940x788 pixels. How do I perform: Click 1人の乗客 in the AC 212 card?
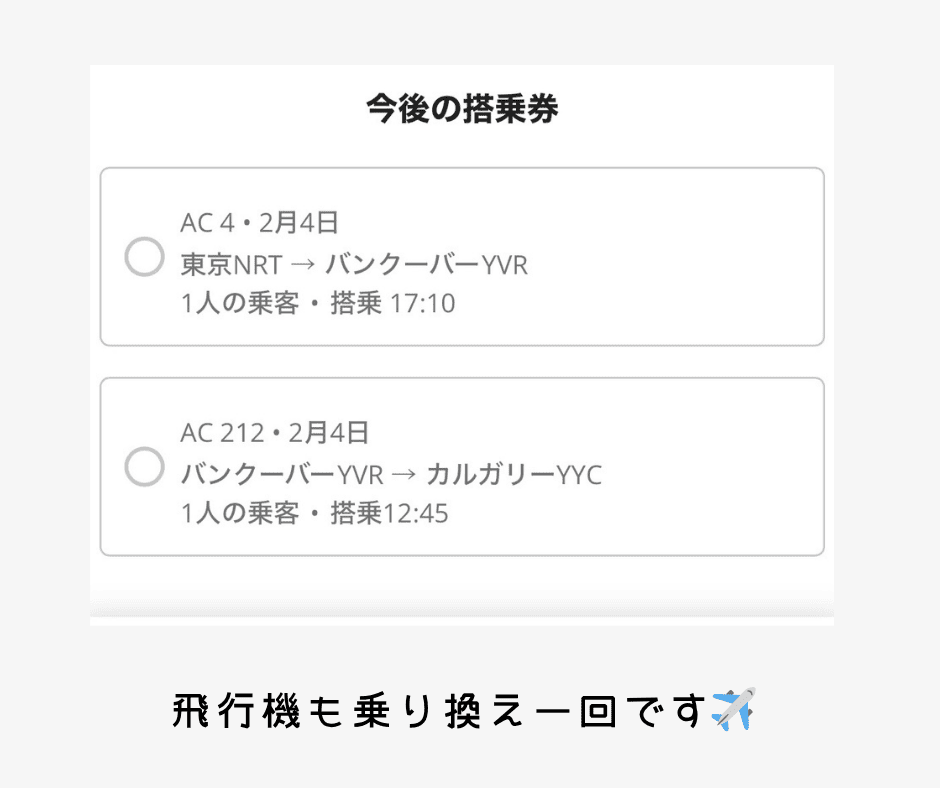pyautogui.click(x=240, y=514)
